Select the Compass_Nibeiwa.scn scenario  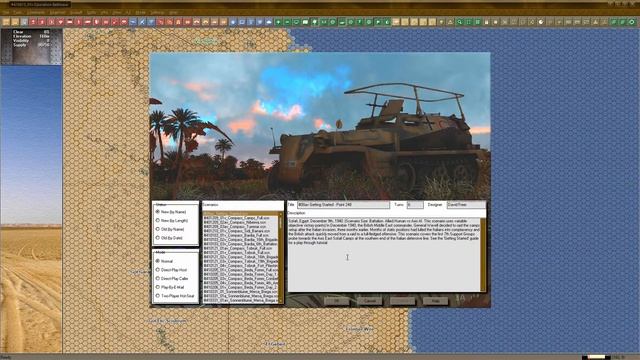[x=240, y=222]
